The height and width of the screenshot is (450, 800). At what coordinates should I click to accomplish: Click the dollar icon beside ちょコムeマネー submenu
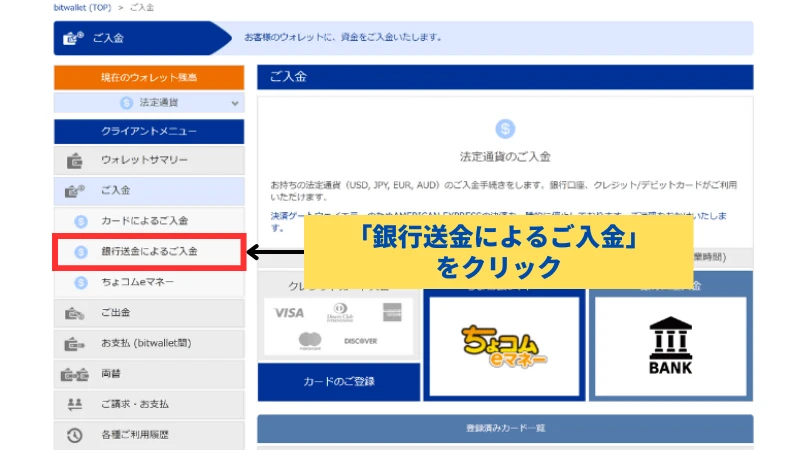point(81,283)
